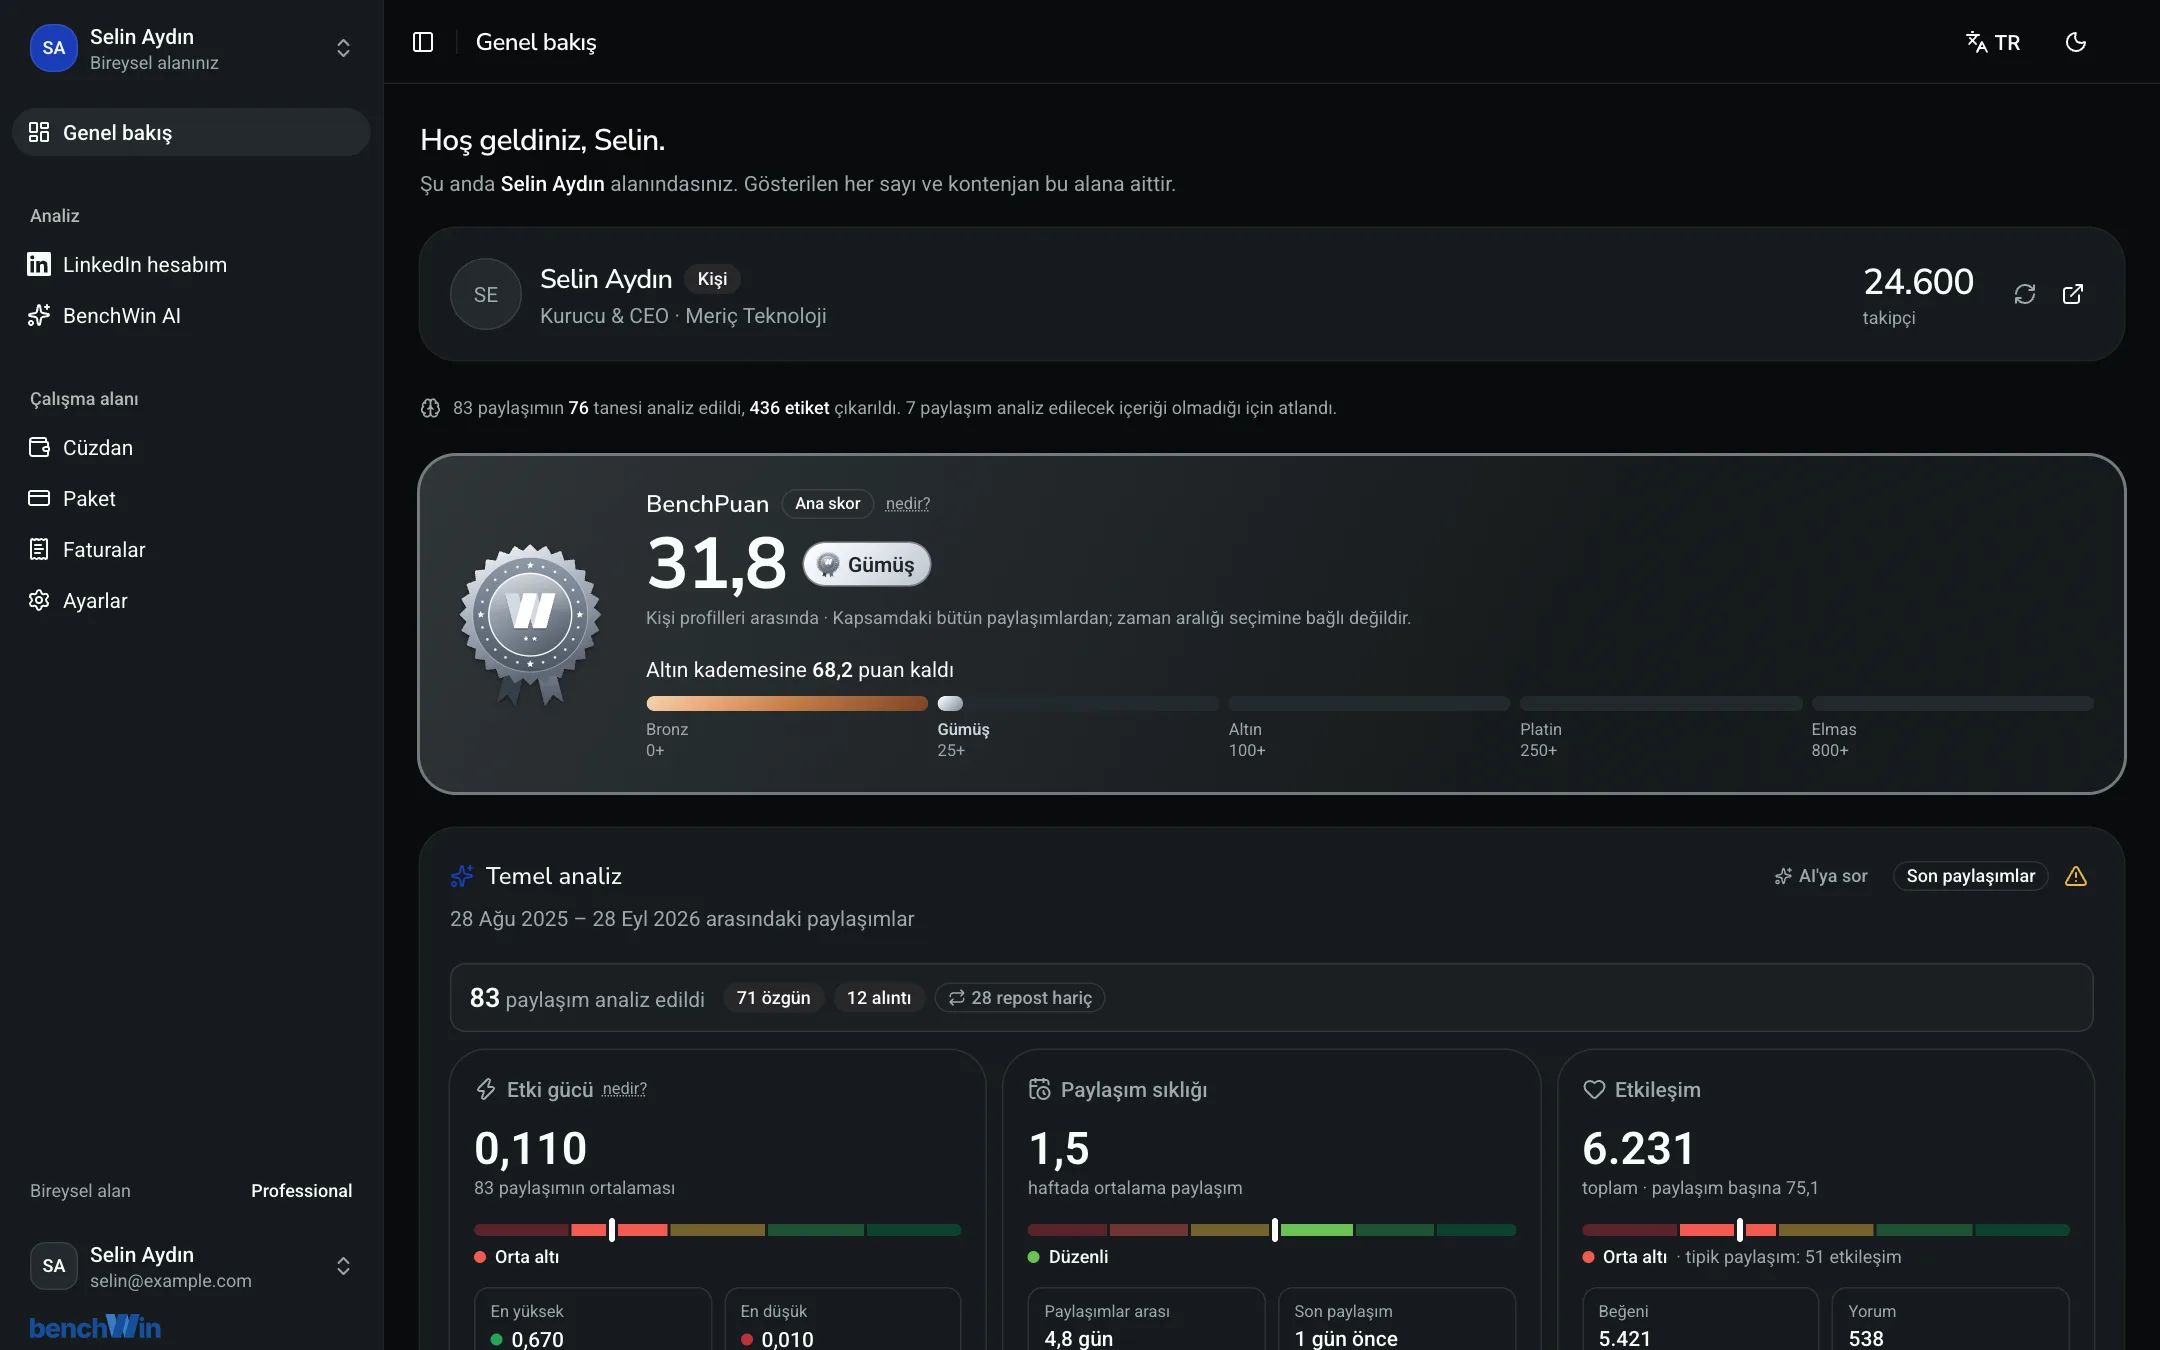Click AI'ya sor button
This screenshot has width=2160, height=1350.
click(1820, 876)
